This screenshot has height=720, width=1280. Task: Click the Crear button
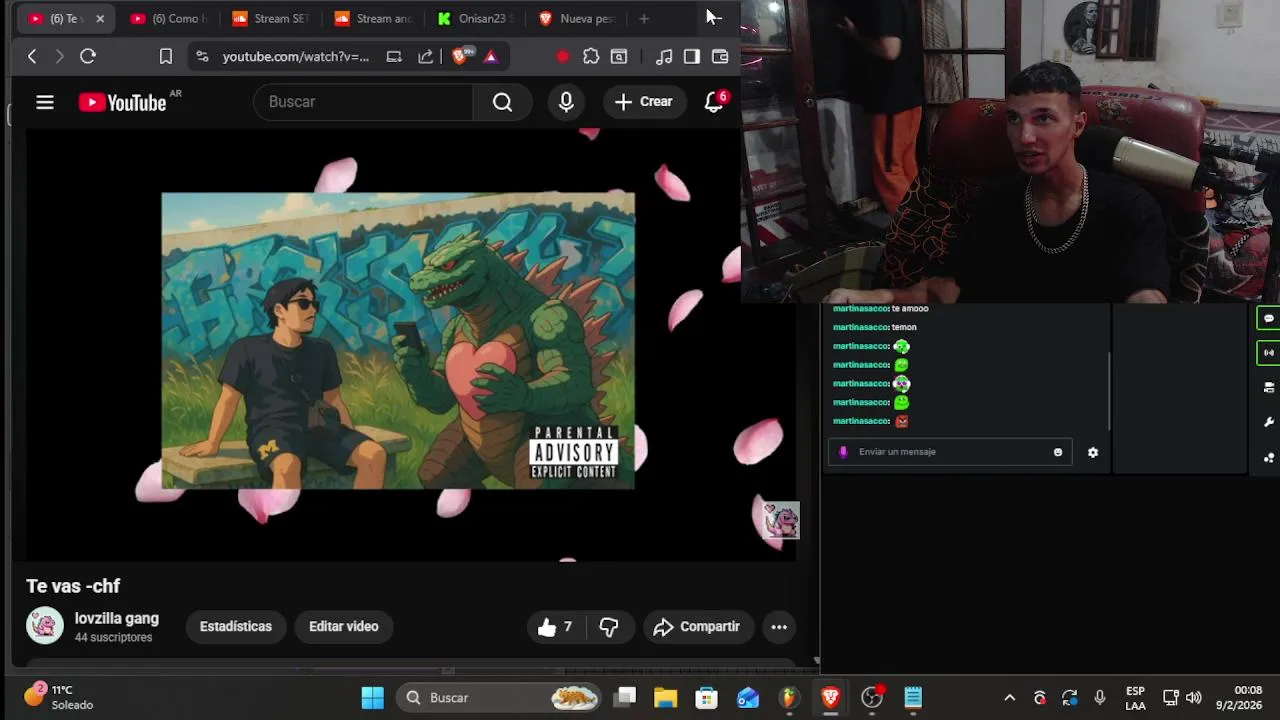pyautogui.click(x=643, y=102)
